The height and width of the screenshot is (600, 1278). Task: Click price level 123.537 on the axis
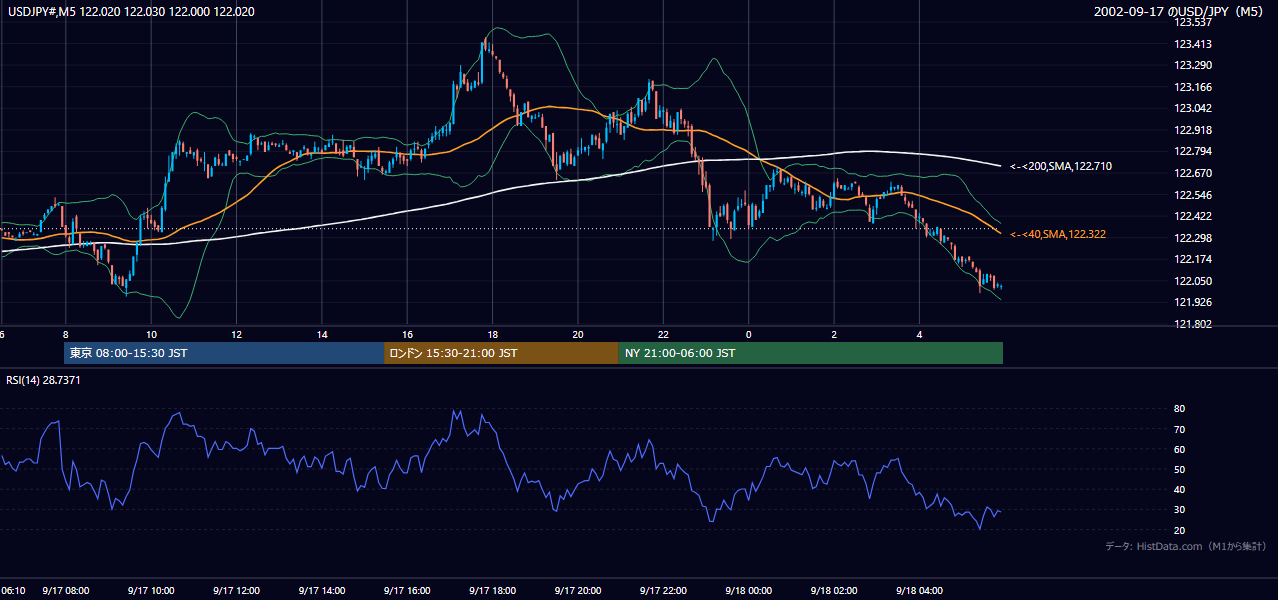pos(1192,22)
